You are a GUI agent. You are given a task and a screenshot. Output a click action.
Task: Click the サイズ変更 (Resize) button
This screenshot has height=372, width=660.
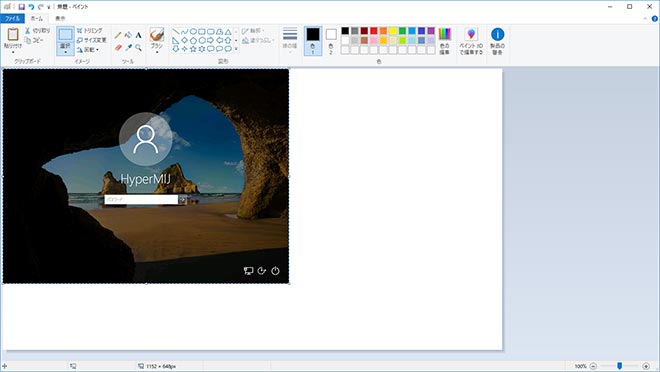(91, 40)
